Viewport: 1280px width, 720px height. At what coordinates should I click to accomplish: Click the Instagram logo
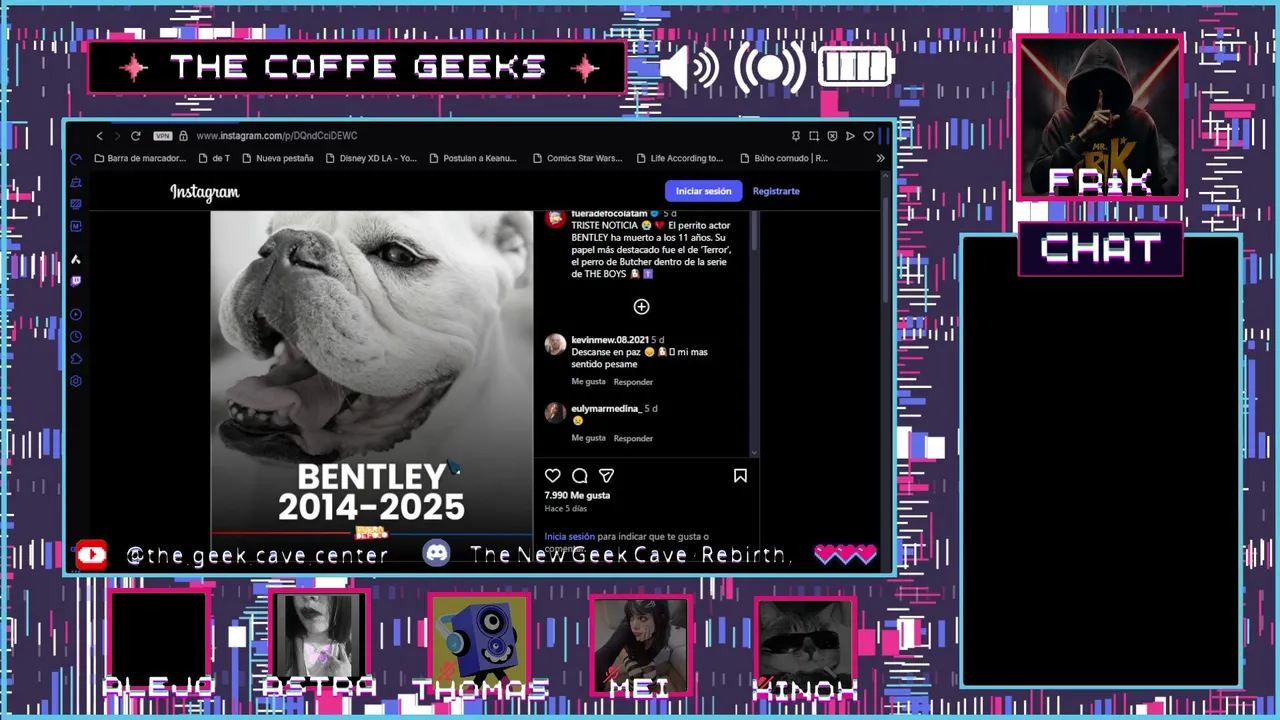204,192
